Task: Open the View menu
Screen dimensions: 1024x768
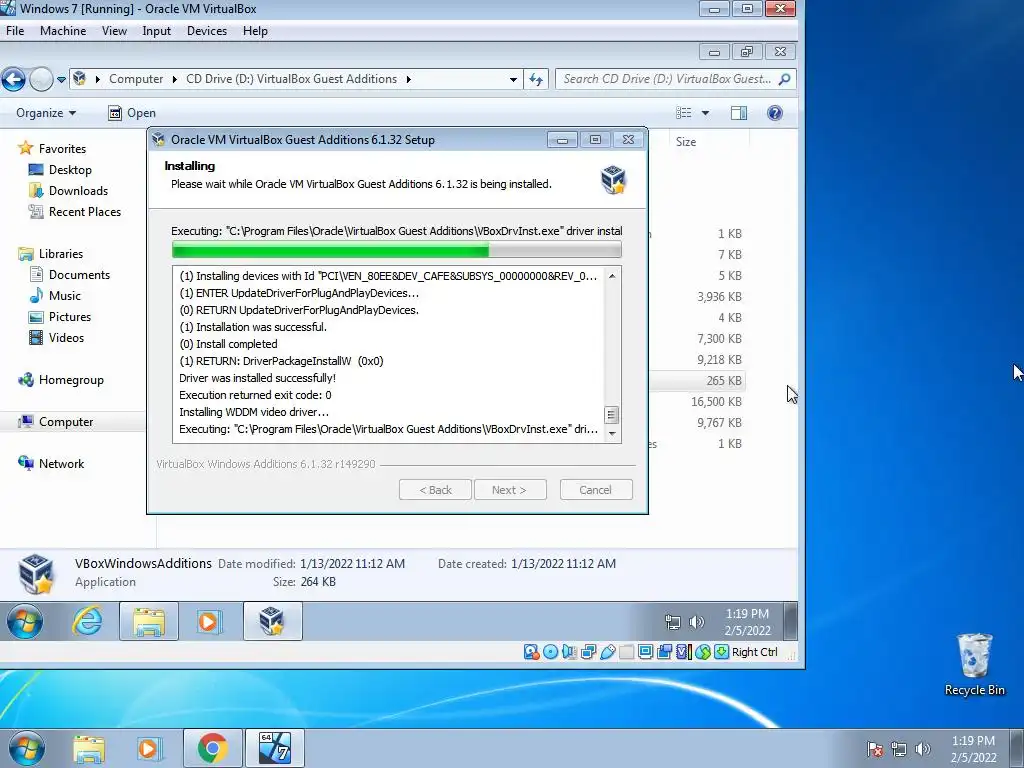Action: point(114,31)
